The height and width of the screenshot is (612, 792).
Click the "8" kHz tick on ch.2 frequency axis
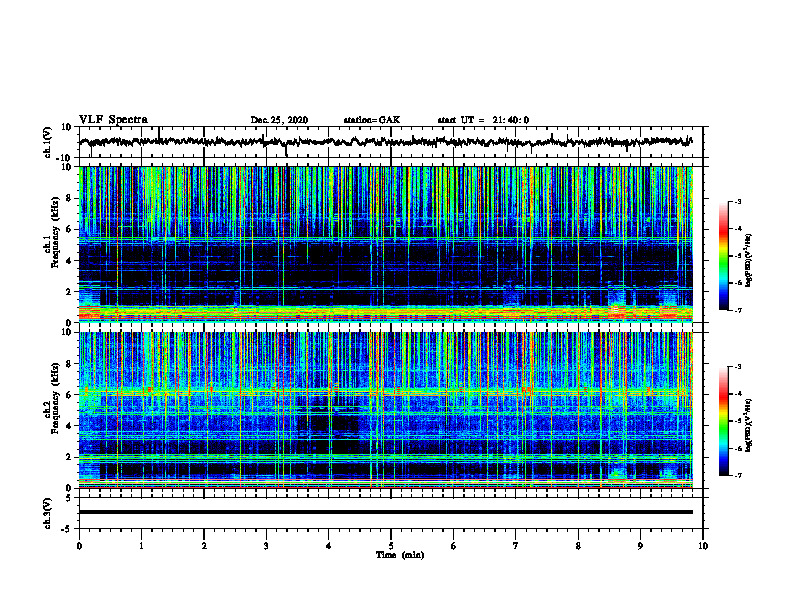(70, 364)
